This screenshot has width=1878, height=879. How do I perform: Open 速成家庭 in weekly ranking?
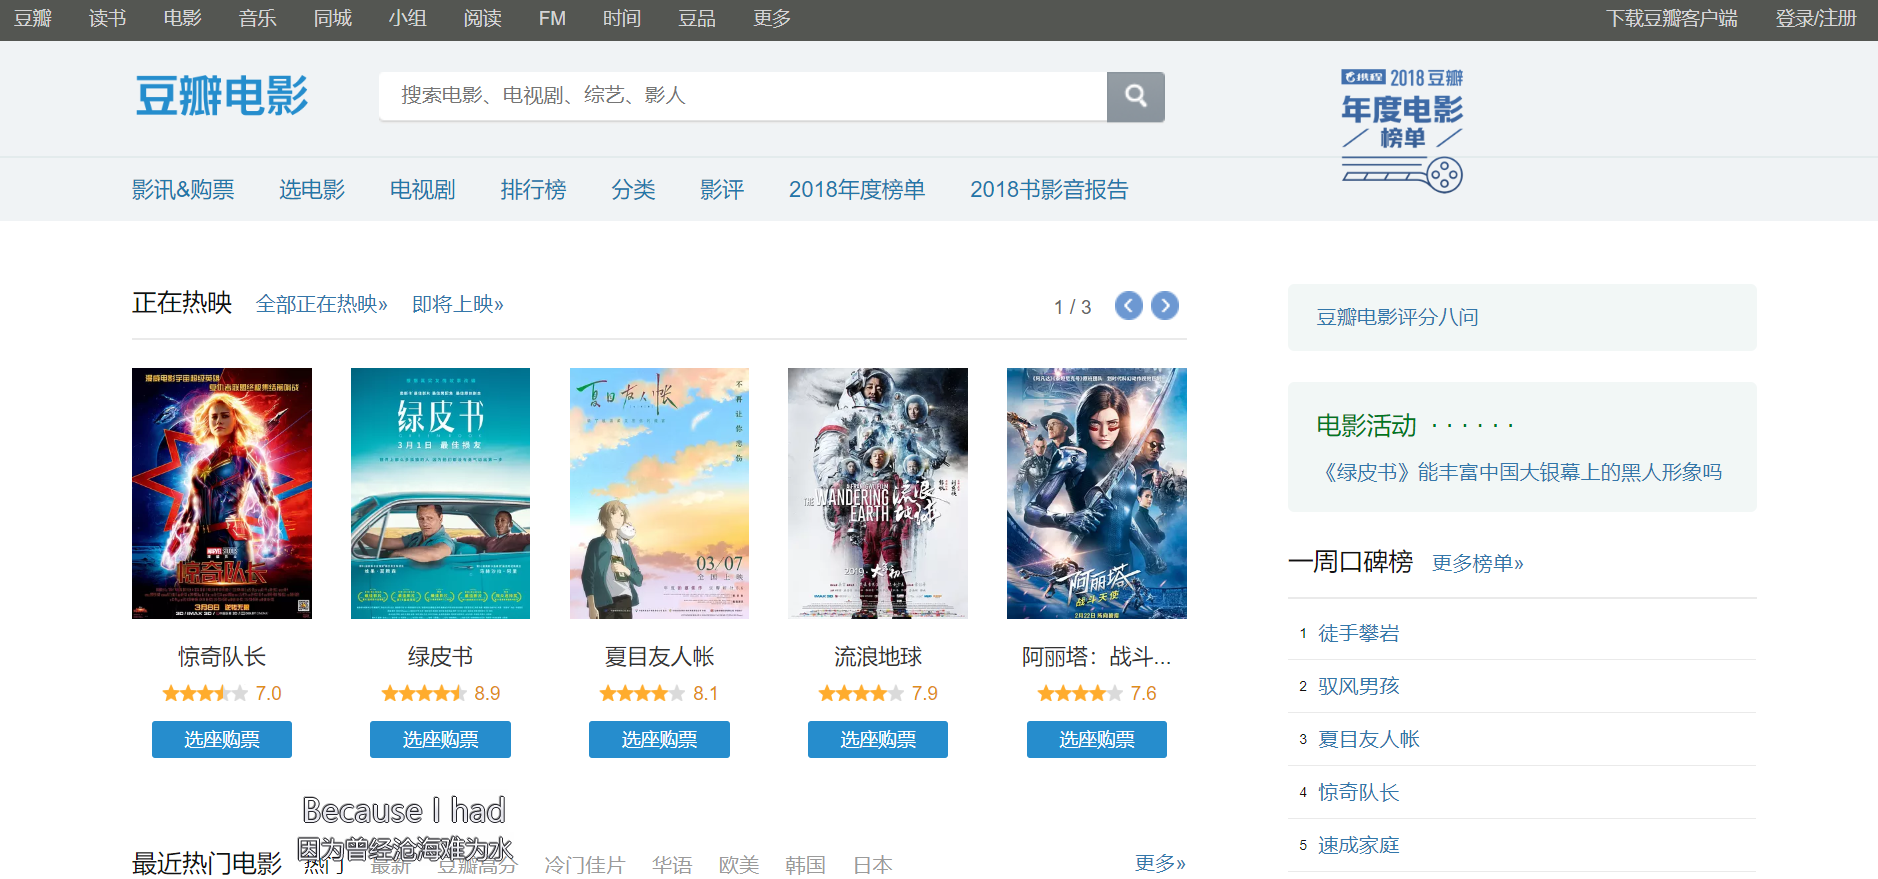pos(1358,845)
